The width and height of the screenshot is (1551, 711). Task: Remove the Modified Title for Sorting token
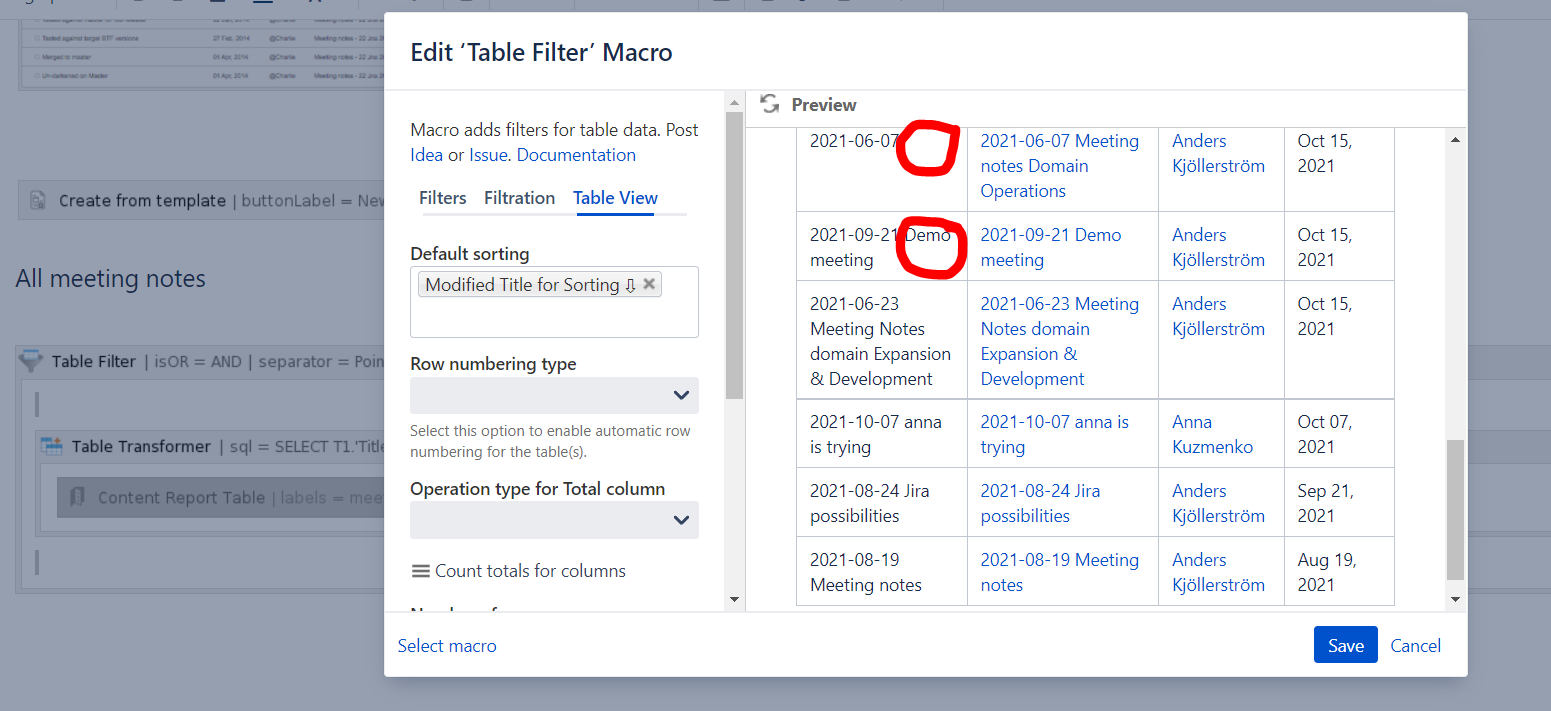pos(649,284)
